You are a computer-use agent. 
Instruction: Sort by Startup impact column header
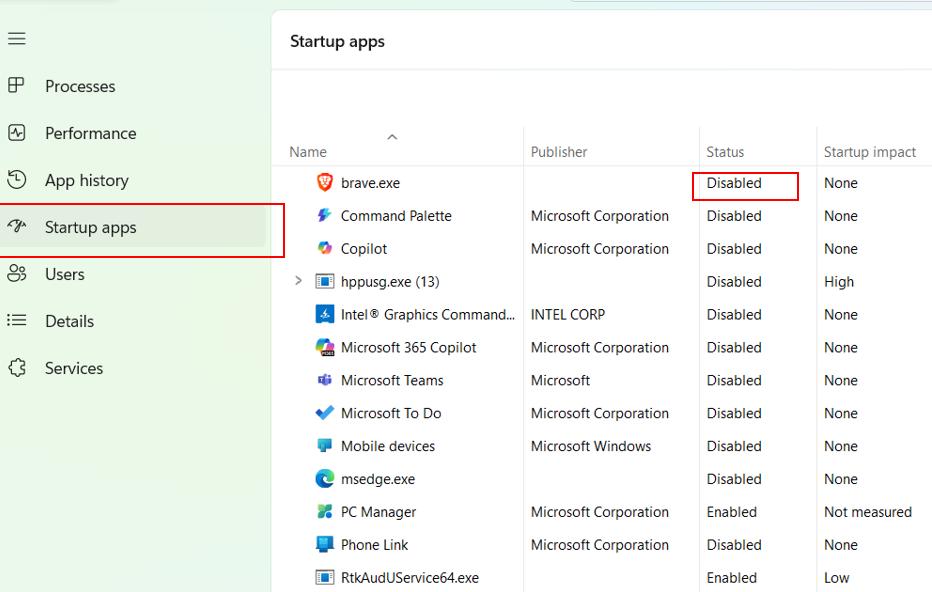(x=870, y=152)
